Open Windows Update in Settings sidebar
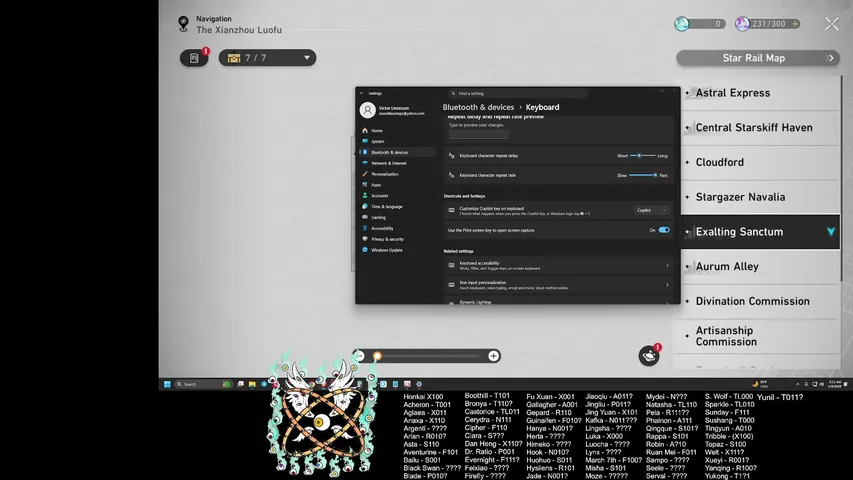Screen dimensions: 853x480 tap(397, 250)
